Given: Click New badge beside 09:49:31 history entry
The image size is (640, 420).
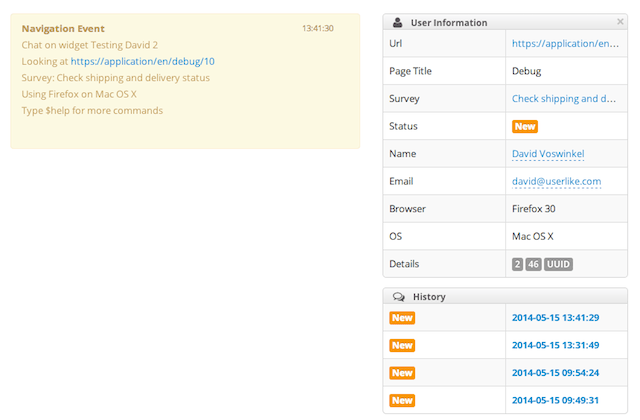Looking at the screenshot, I should [x=402, y=400].
